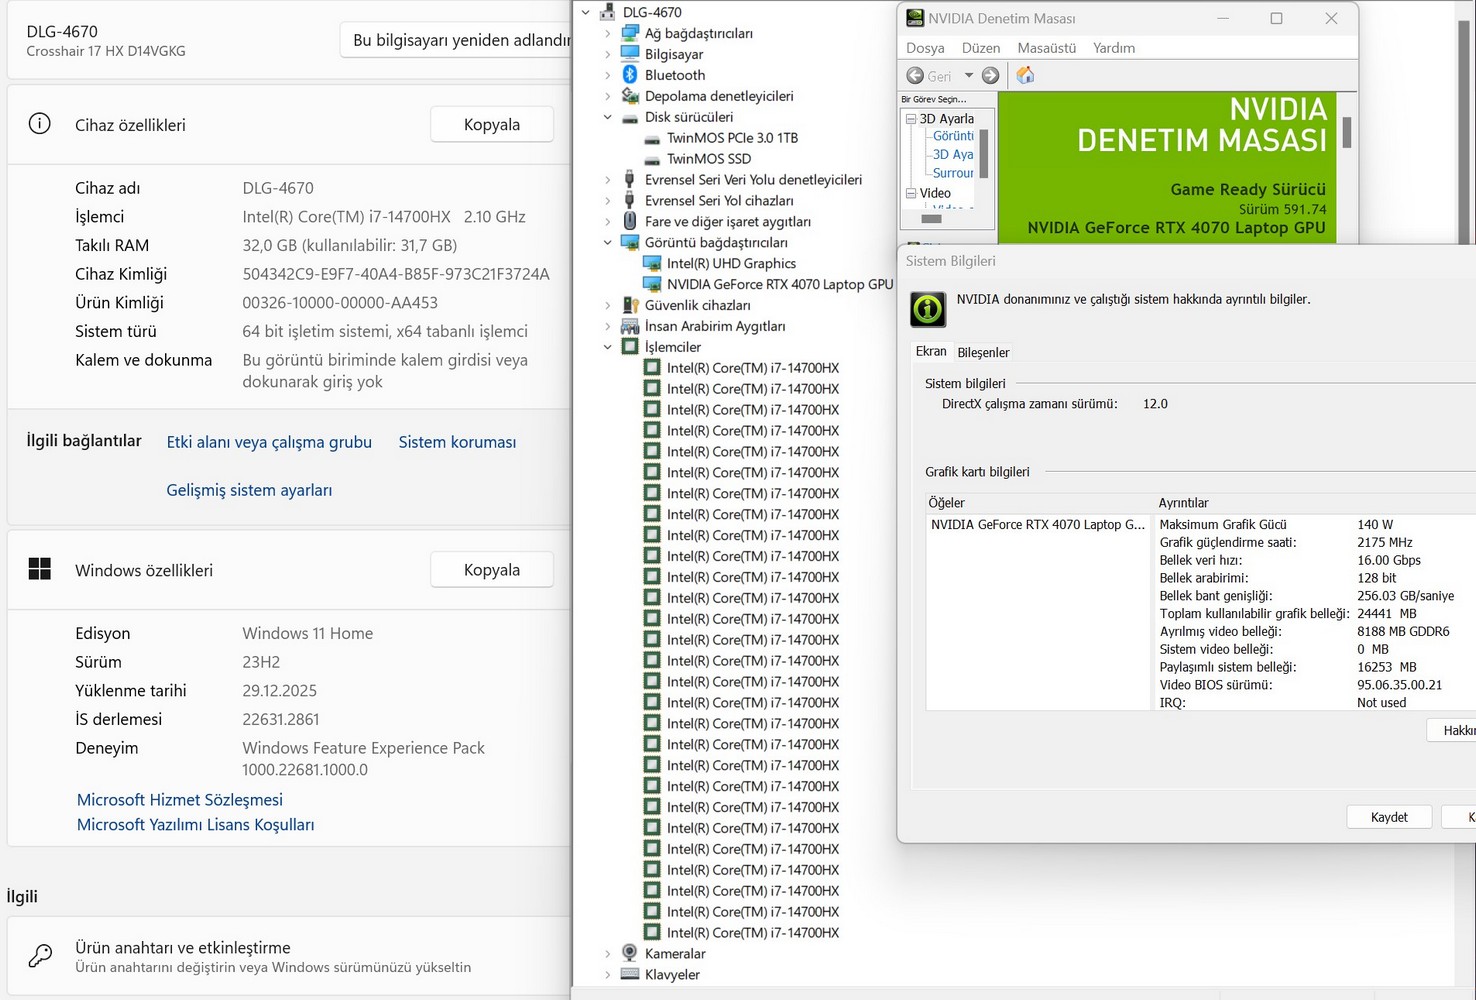The width and height of the screenshot is (1476, 1000).
Task: Click the Bluetooth device icon
Action: click(630, 75)
